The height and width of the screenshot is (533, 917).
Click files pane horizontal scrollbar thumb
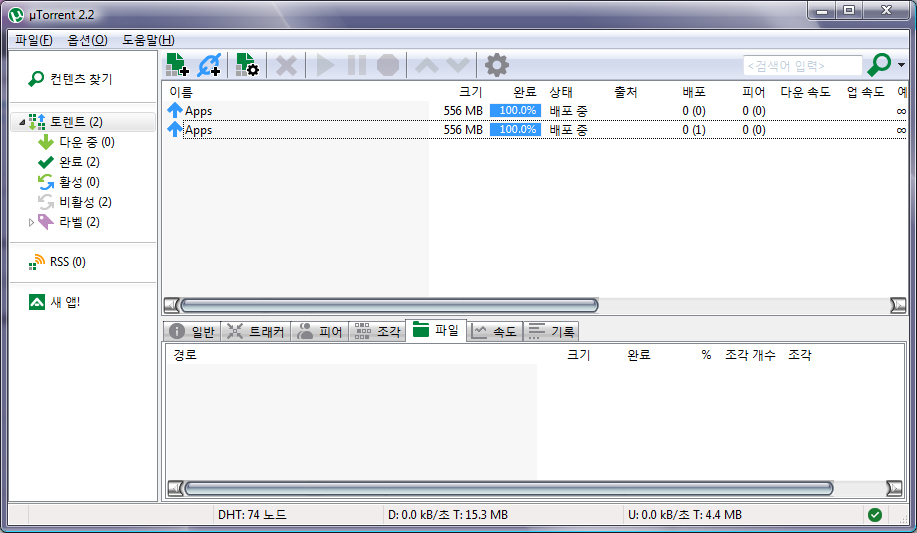point(509,489)
